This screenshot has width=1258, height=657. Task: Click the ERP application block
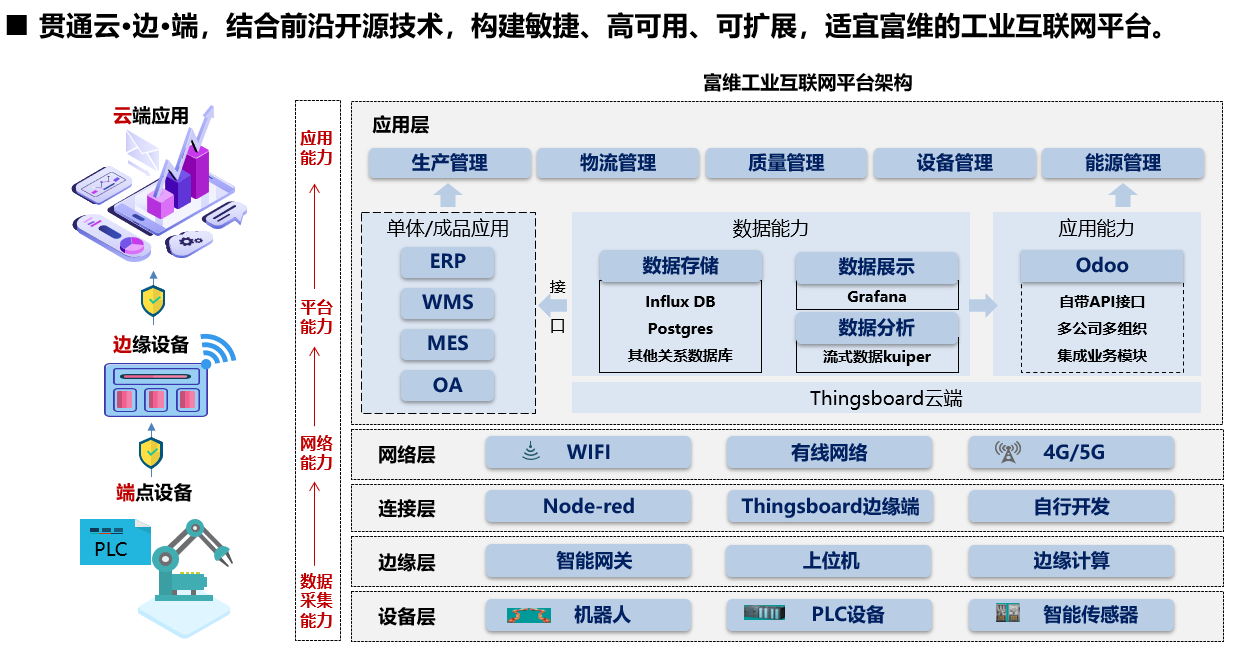click(x=447, y=263)
